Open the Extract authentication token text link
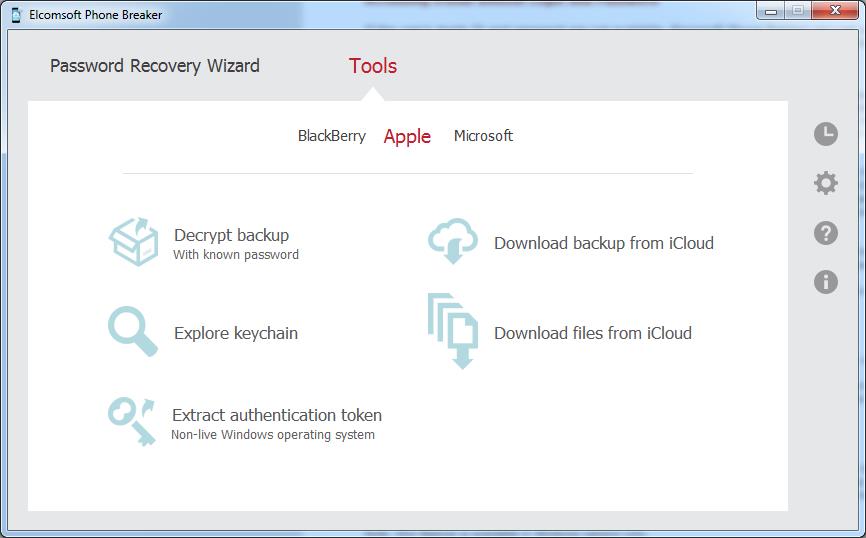 [277, 415]
